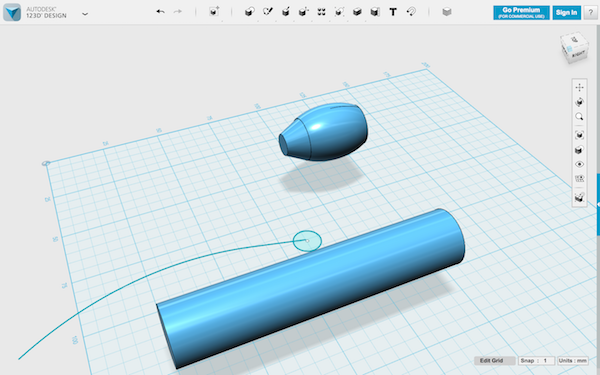600x375 pixels.
Task: Toggle snapping icon at bottom of navigation bar
Action: point(579,197)
